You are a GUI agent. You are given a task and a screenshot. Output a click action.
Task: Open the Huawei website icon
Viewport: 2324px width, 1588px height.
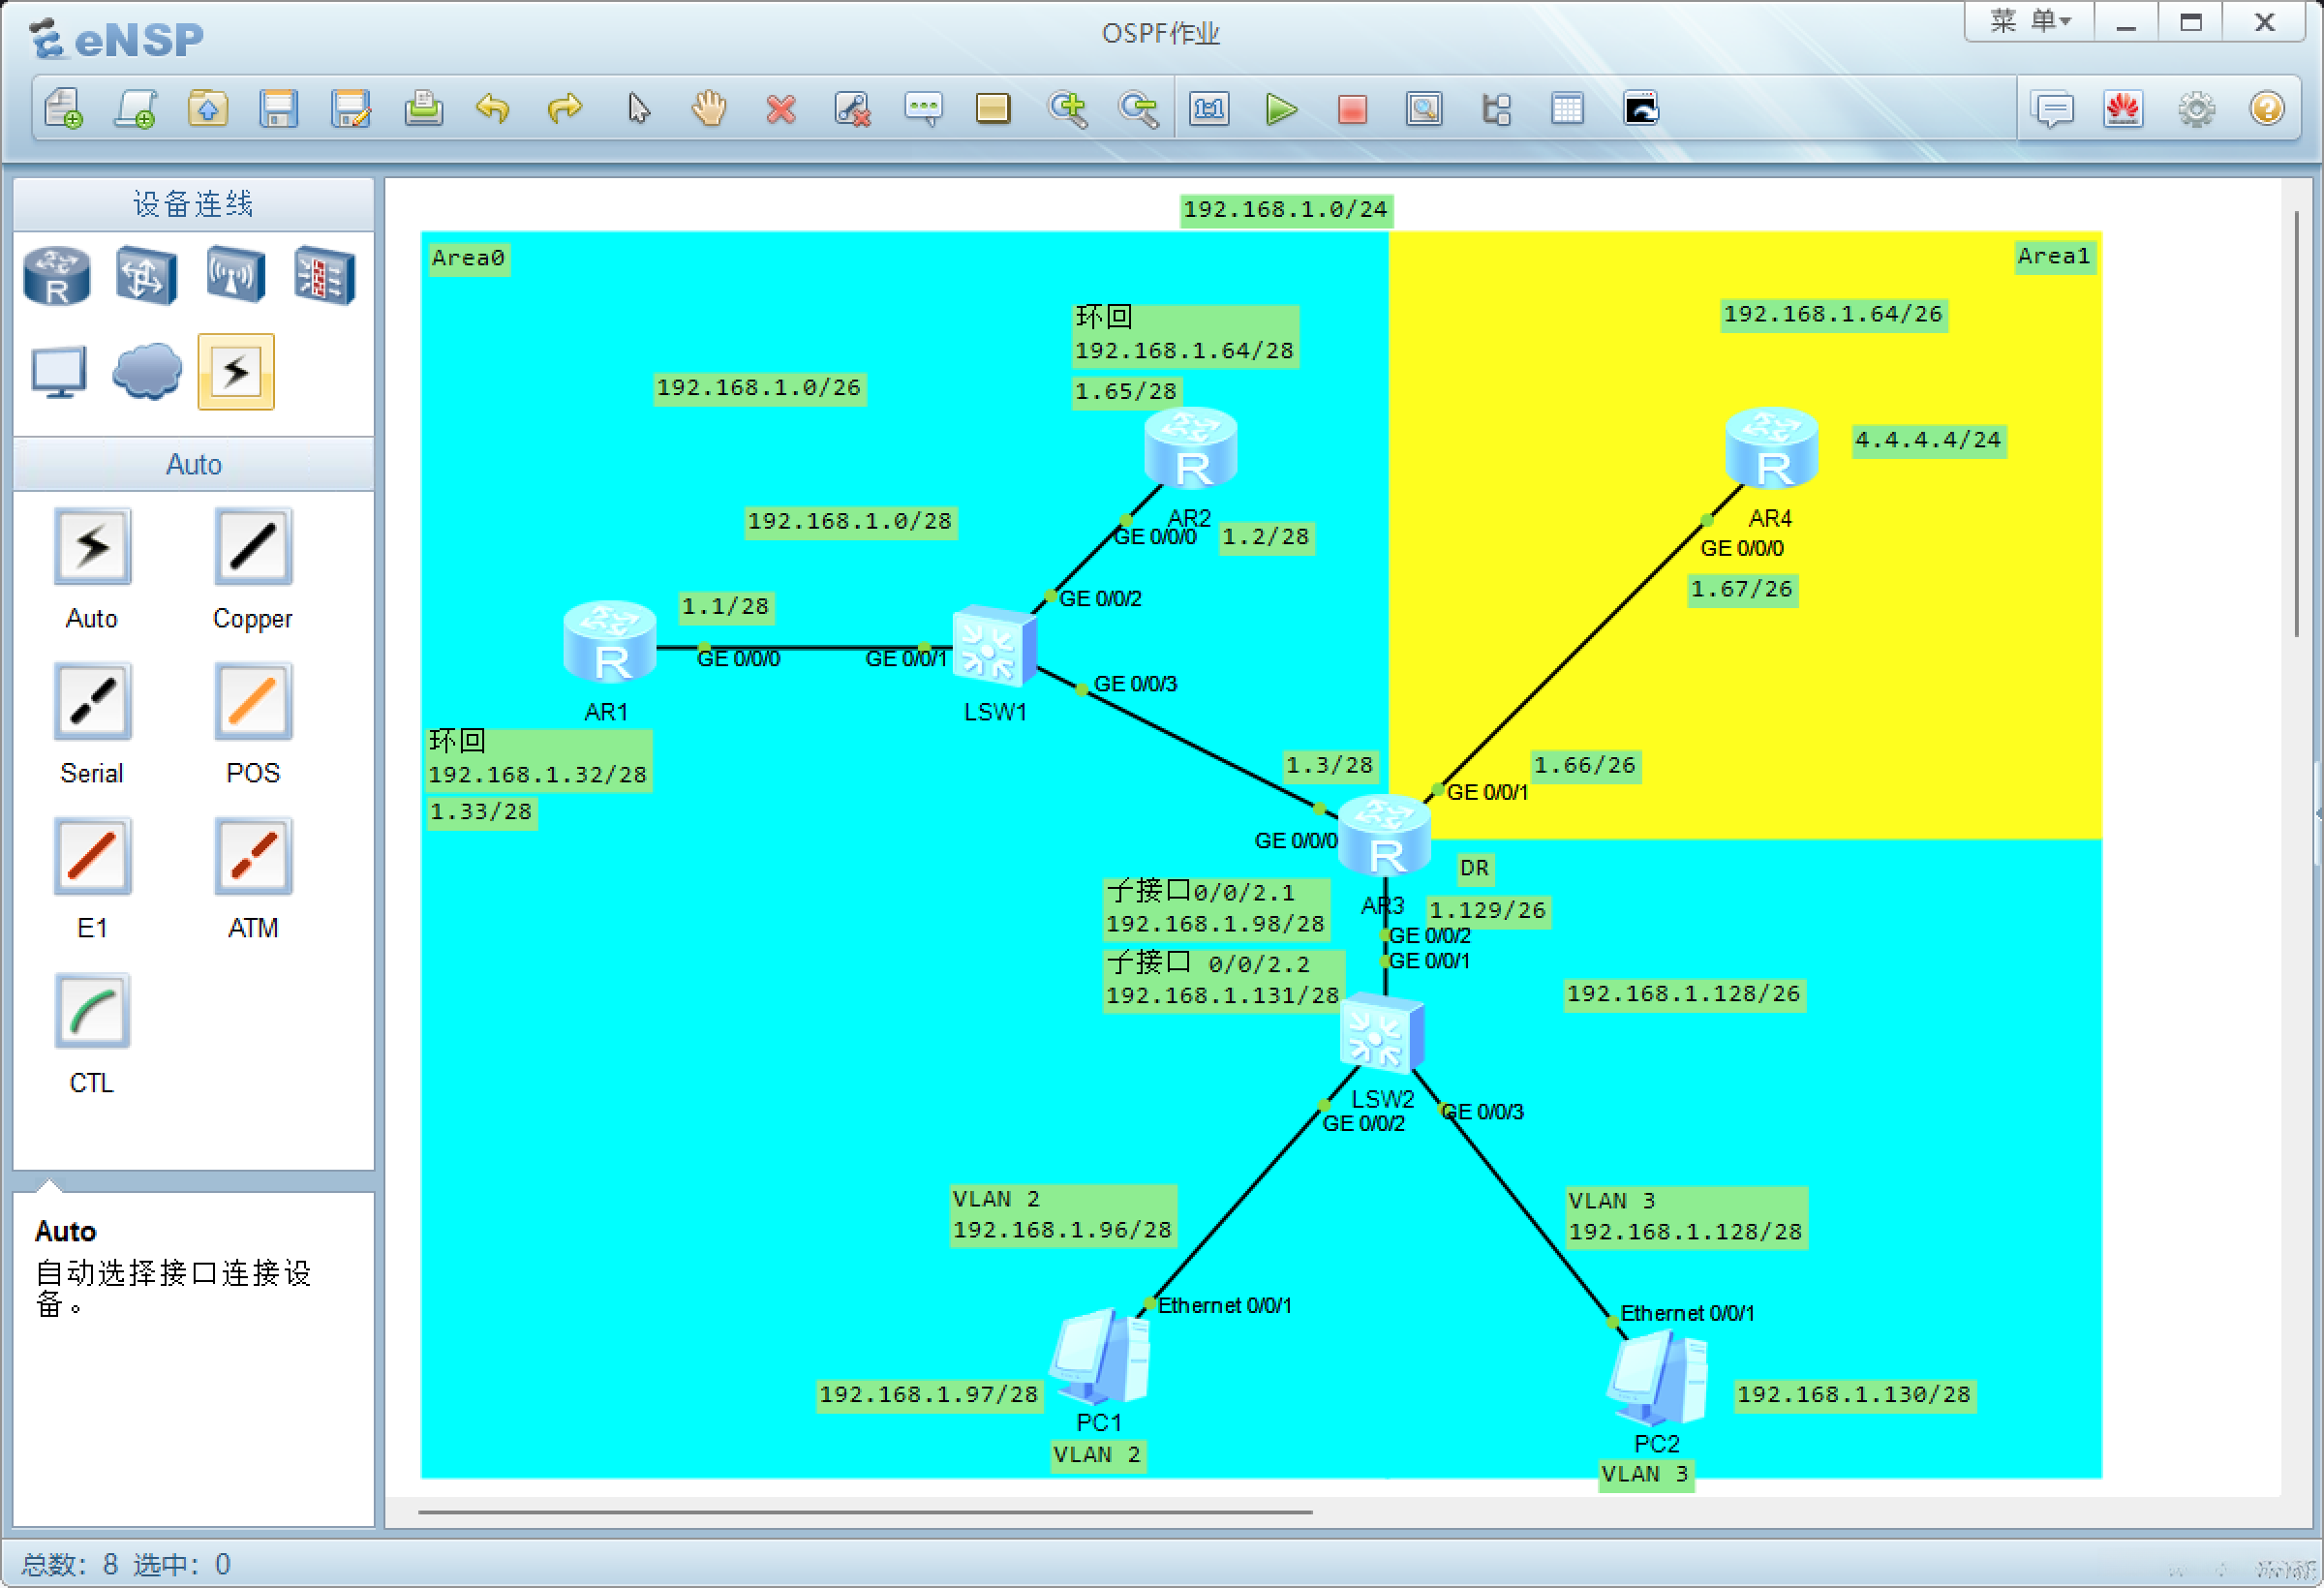tap(2123, 109)
